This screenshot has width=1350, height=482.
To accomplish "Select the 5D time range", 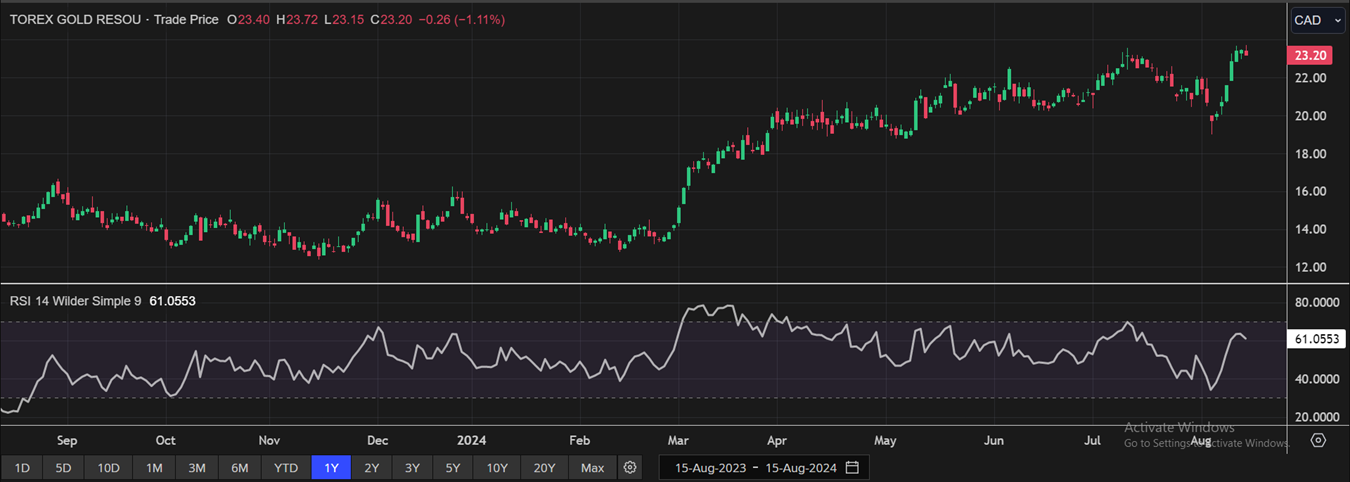I will click(x=64, y=467).
